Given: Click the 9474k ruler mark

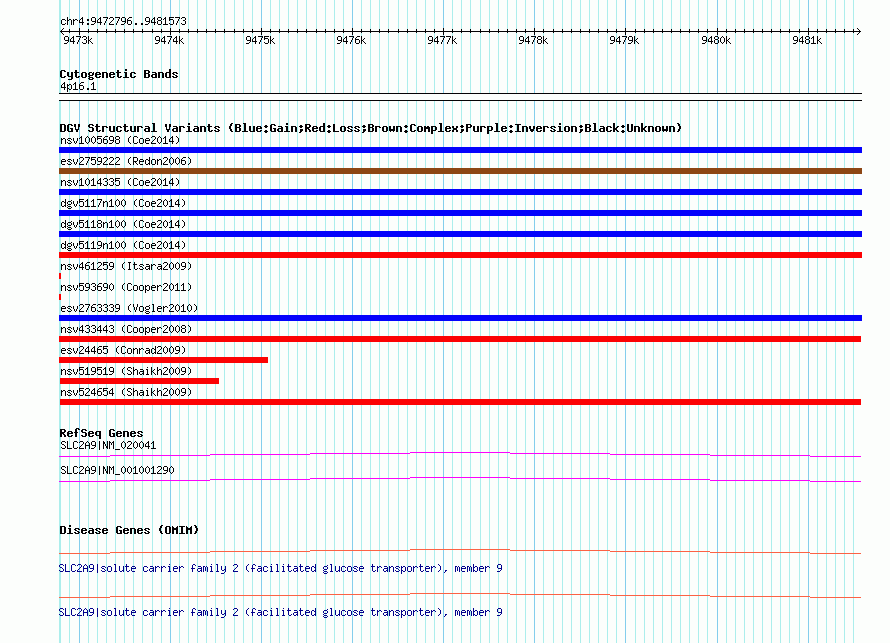Looking at the screenshot, I should tap(169, 40).
